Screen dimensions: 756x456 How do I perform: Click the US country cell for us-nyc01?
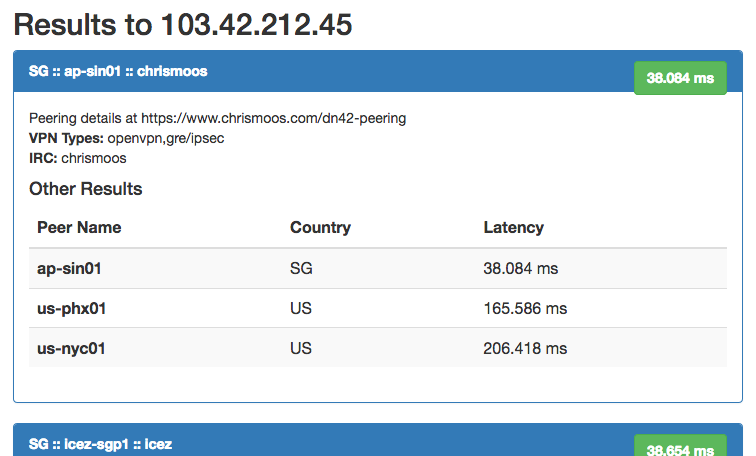click(x=301, y=349)
